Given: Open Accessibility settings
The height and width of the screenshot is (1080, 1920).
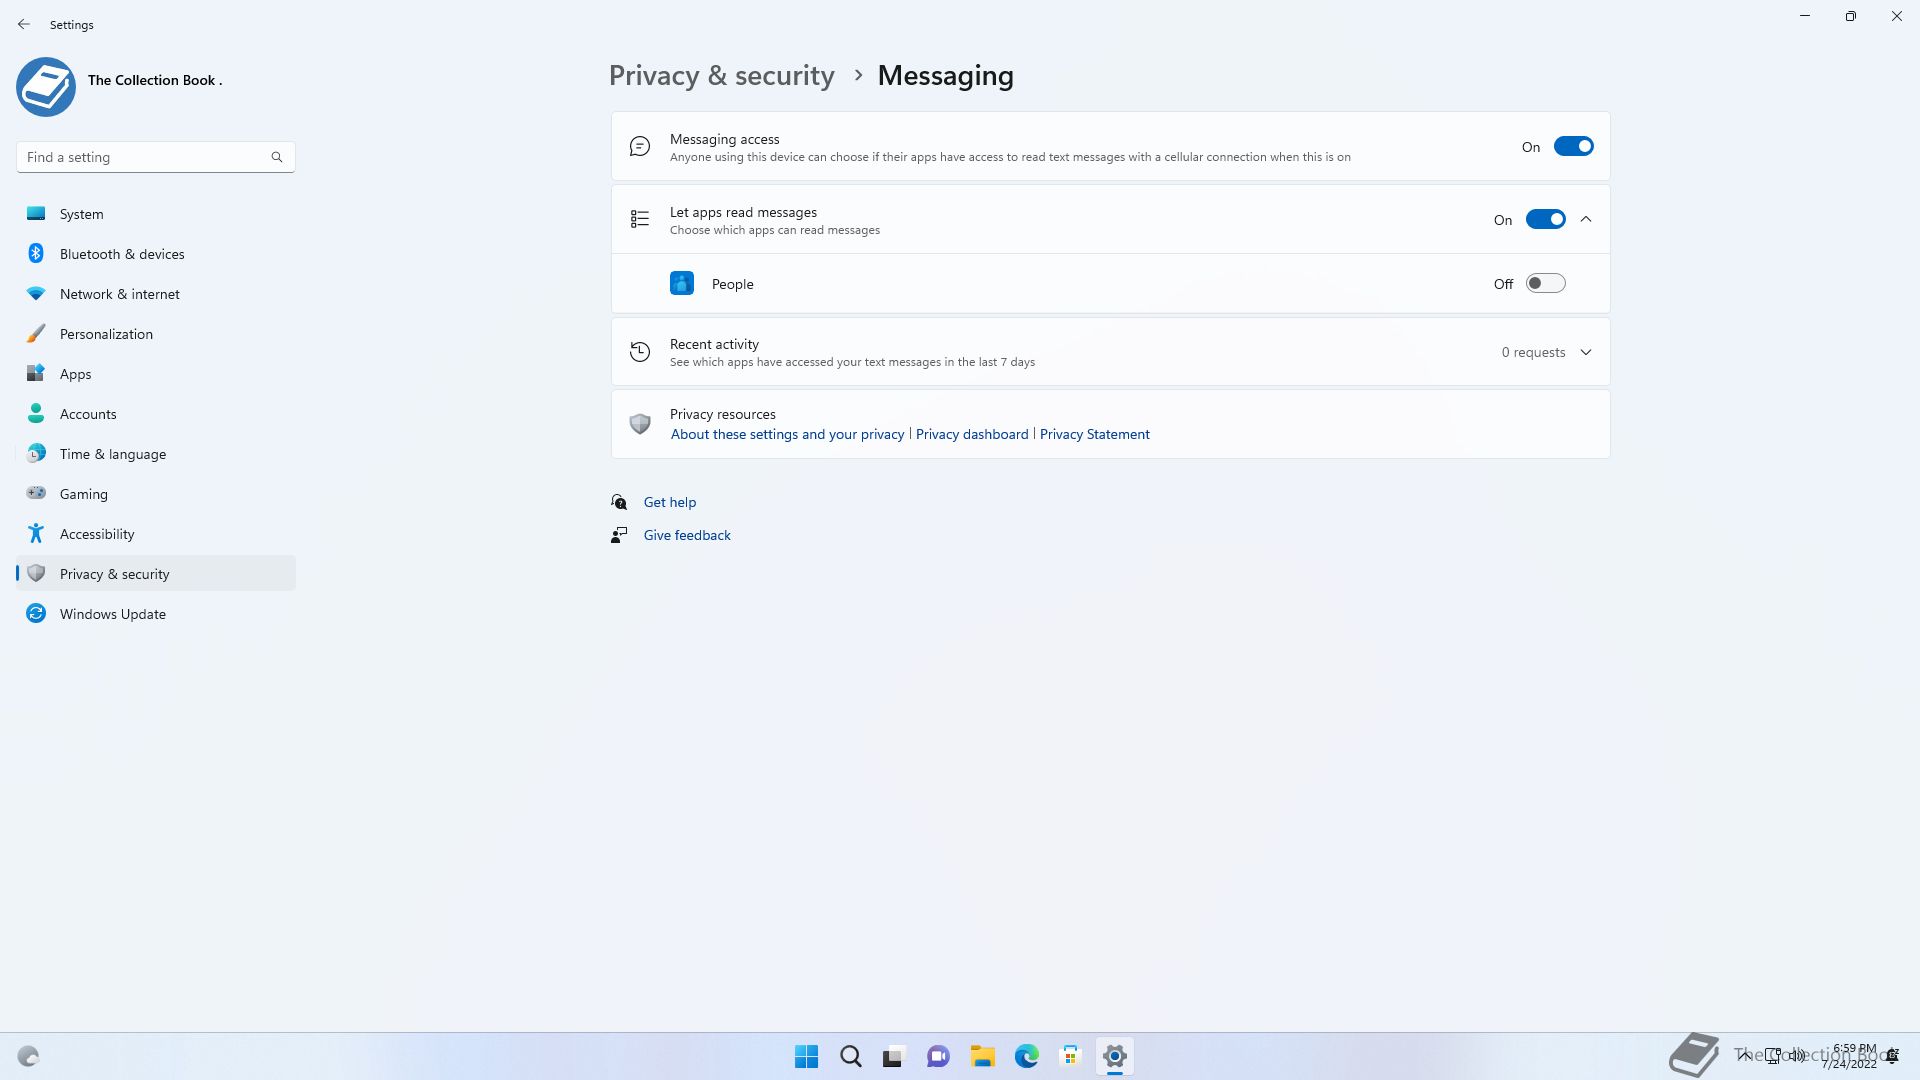Looking at the screenshot, I should (x=156, y=534).
